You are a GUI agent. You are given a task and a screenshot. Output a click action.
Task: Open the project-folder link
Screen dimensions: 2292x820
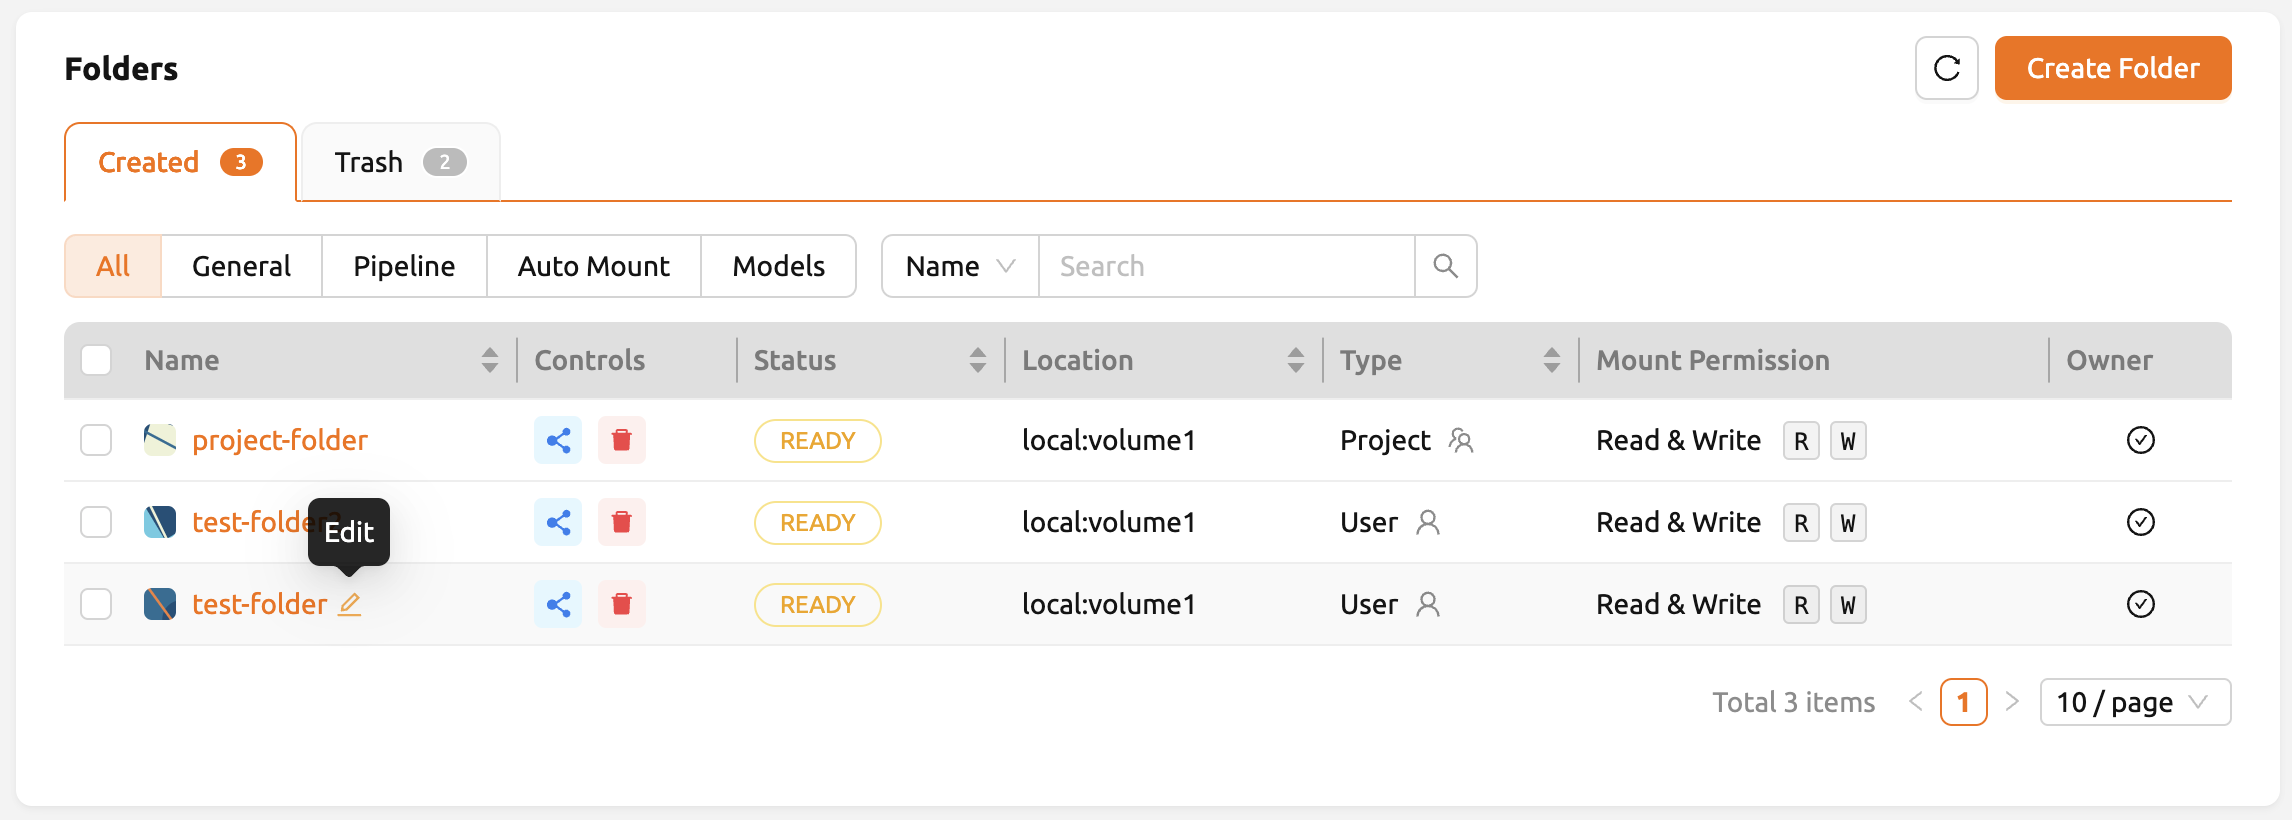coord(280,440)
